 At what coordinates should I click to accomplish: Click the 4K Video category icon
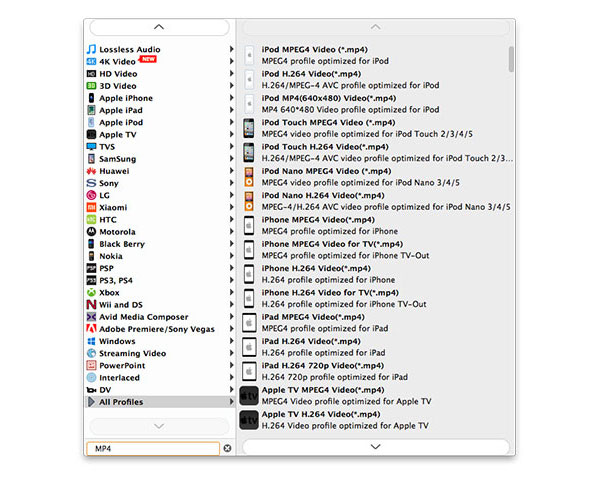coord(91,61)
